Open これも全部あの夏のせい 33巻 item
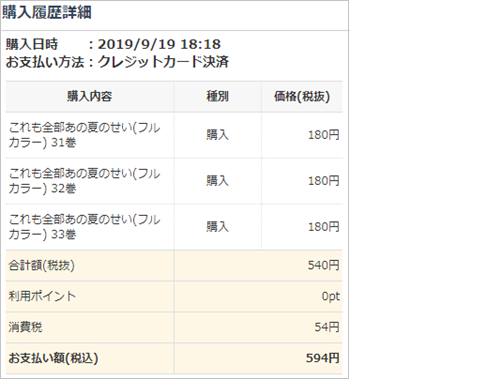 tap(84, 227)
